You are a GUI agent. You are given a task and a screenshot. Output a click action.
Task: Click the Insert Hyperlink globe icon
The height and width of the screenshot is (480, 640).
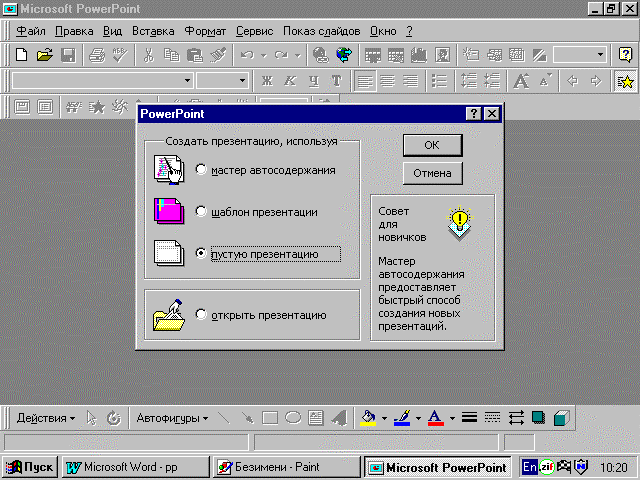click(321, 55)
